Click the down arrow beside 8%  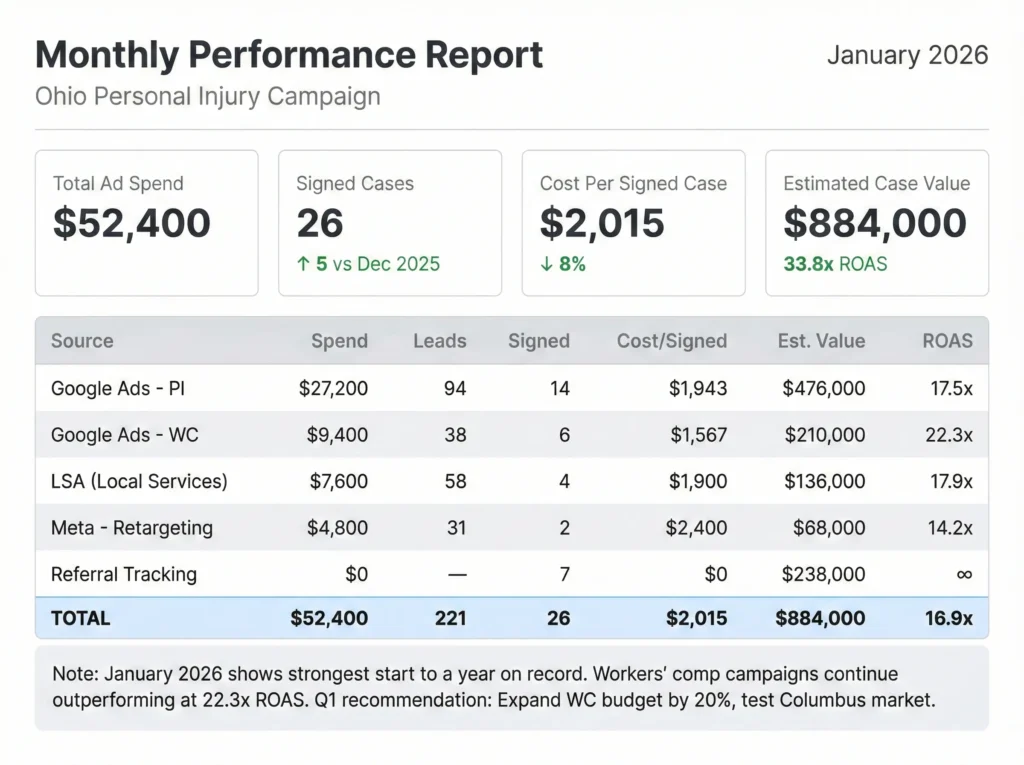tap(546, 265)
